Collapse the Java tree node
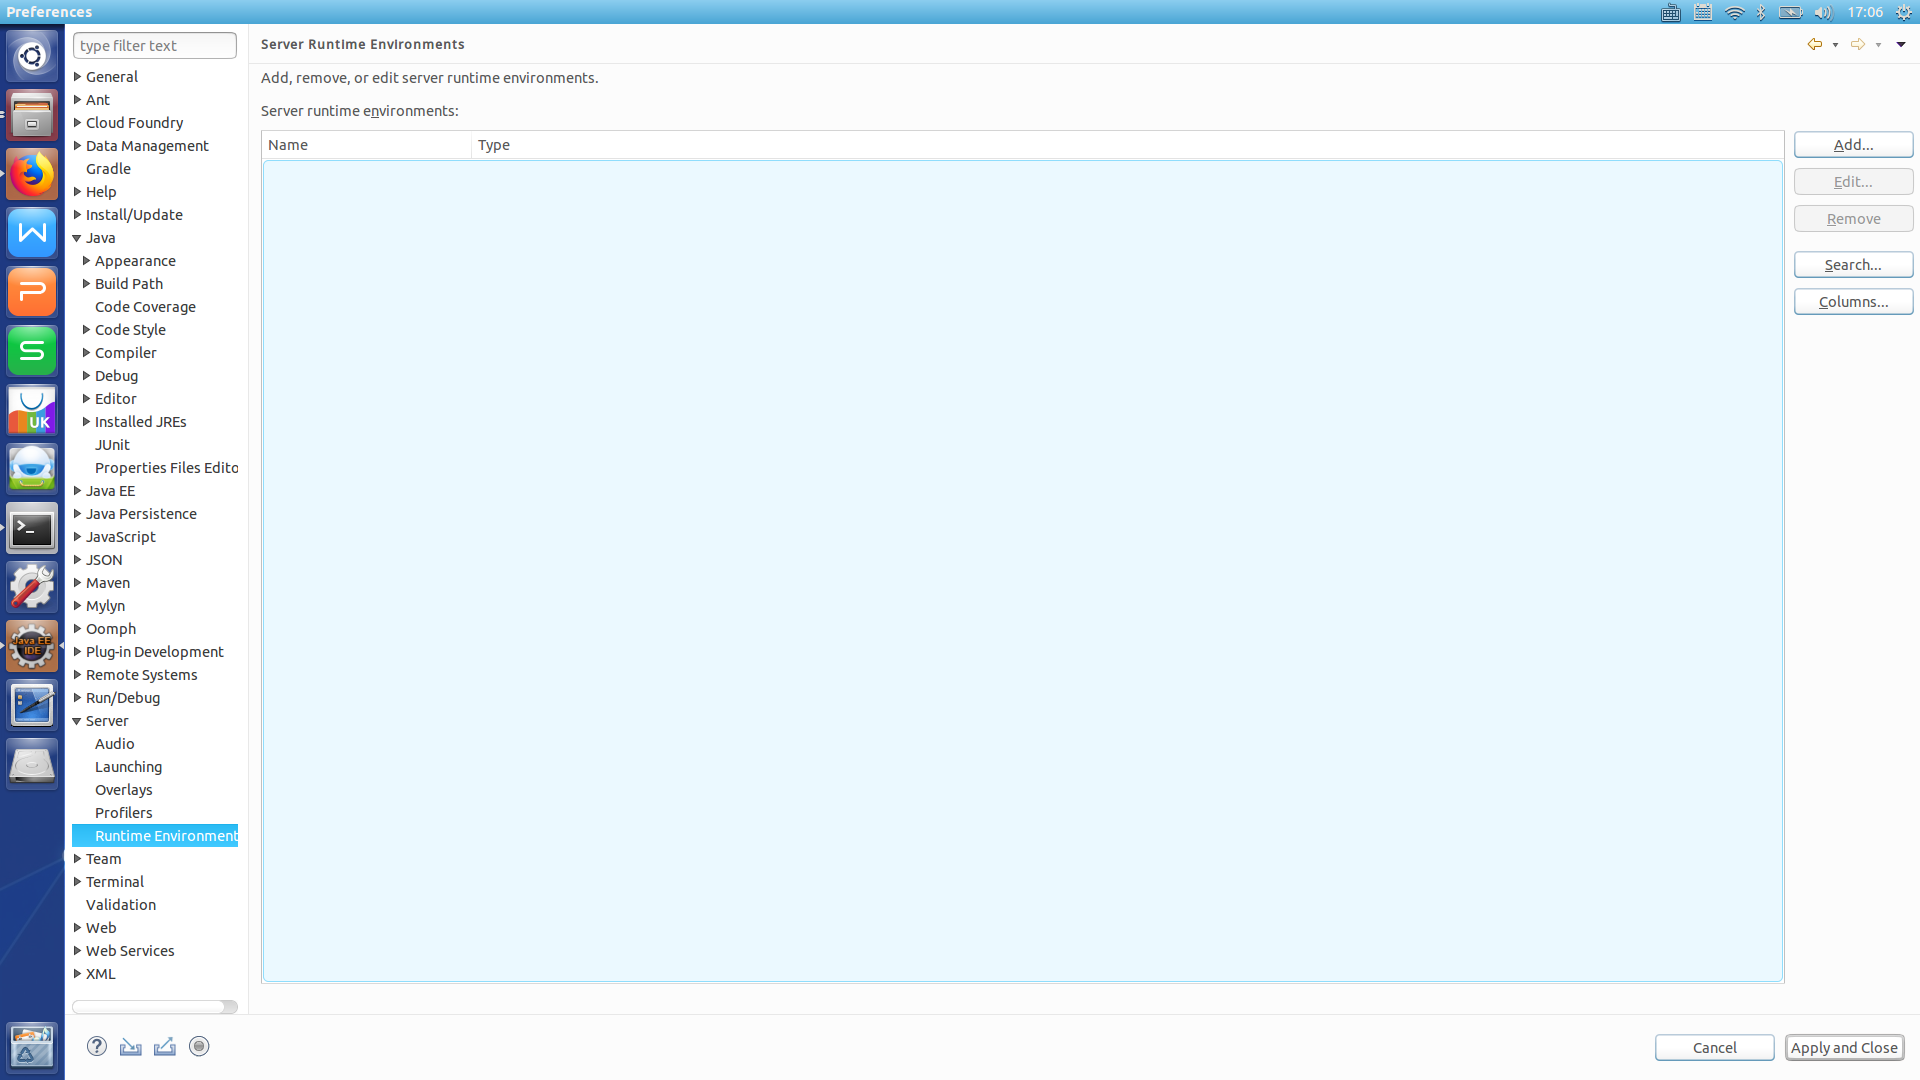 (x=77, y=238)
